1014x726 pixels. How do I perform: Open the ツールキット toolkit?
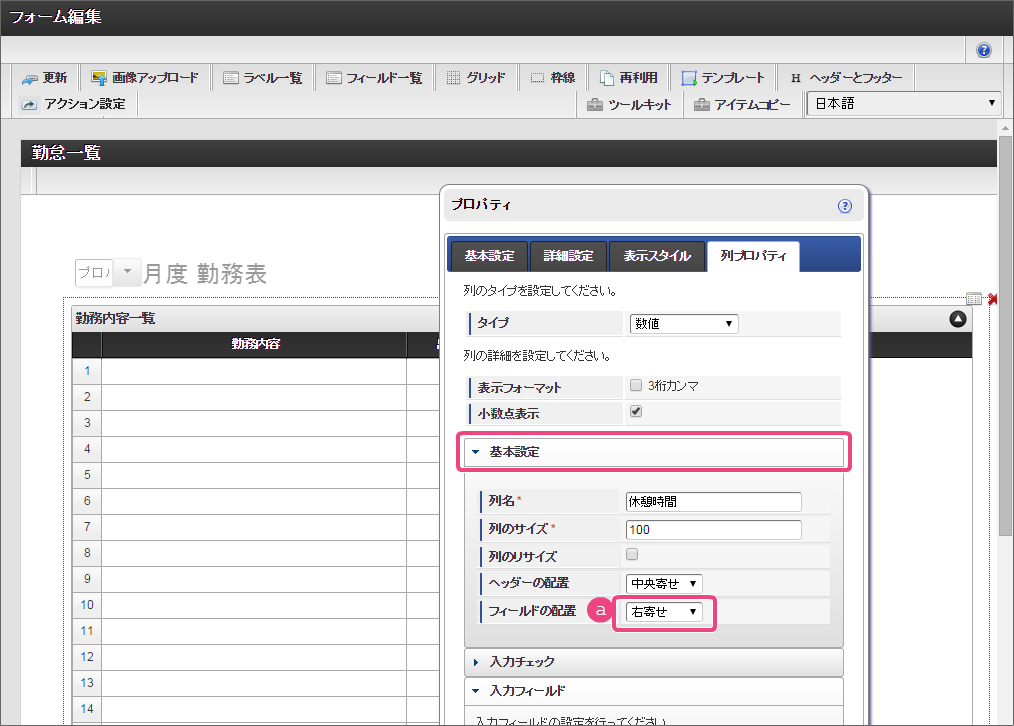[x=629, y=104]
